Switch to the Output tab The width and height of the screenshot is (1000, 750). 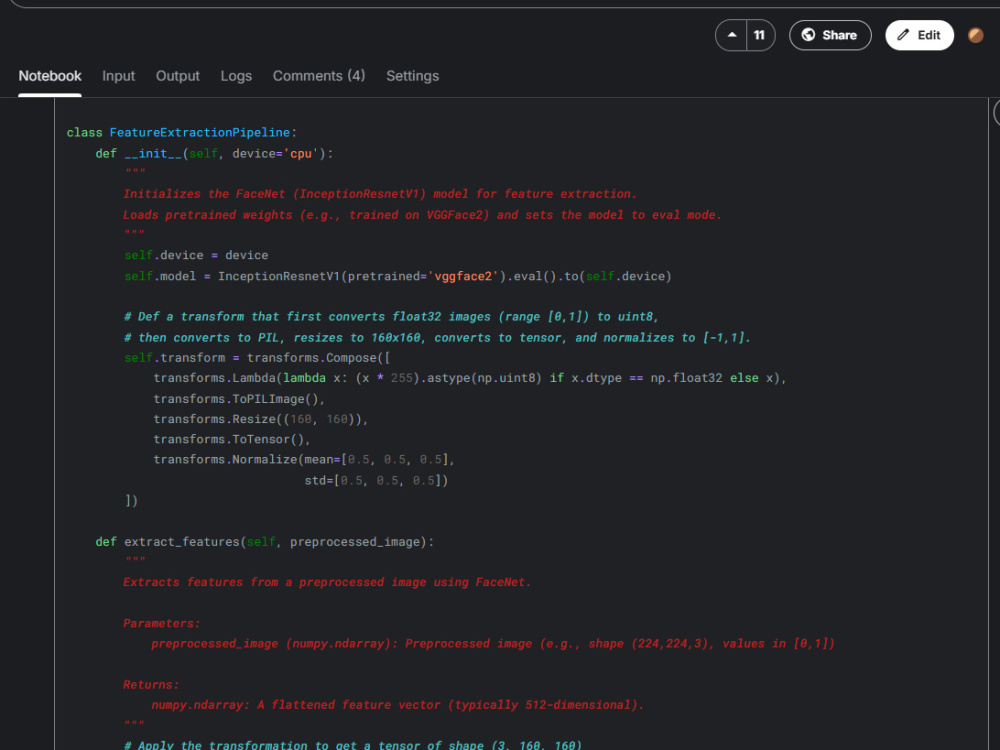point(177,76)
